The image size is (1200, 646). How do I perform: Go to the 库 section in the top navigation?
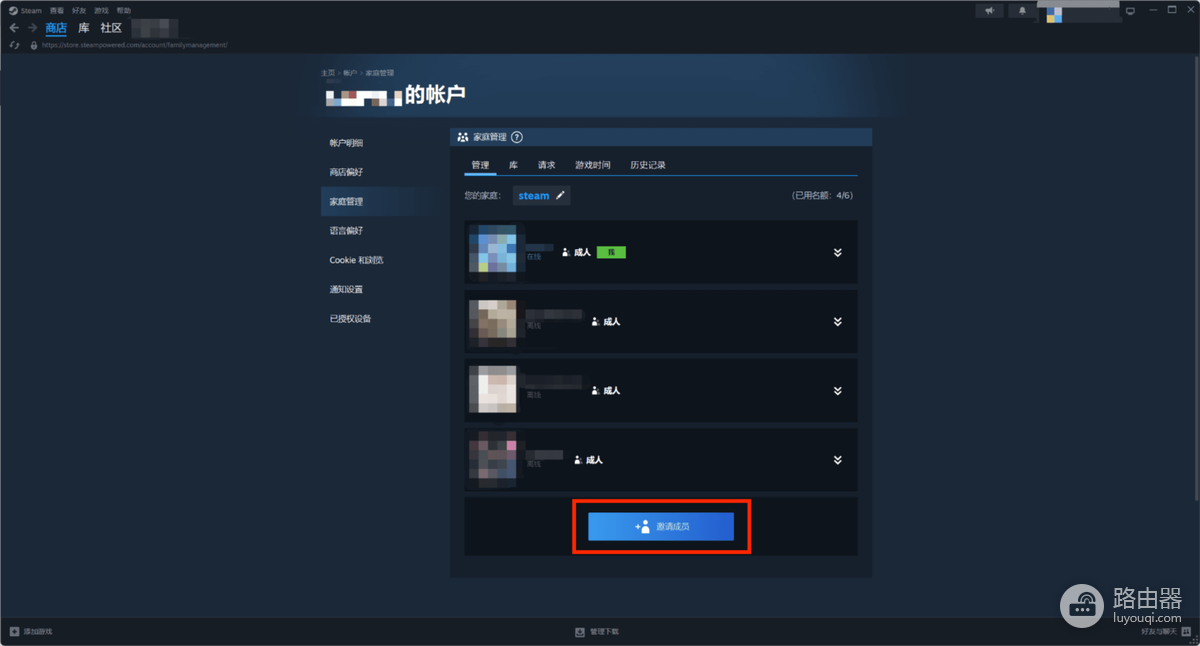tap(84, 28)
